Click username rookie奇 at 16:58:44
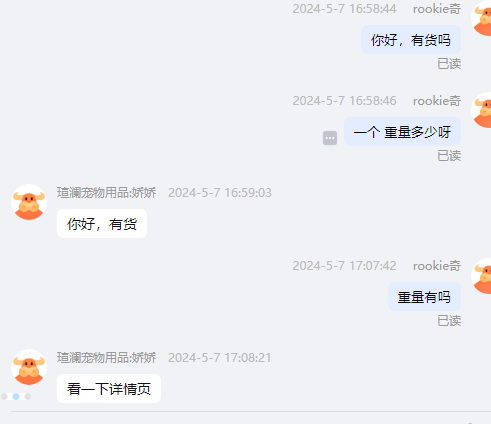The image size is (491, 424). click(x=437, y=9)
